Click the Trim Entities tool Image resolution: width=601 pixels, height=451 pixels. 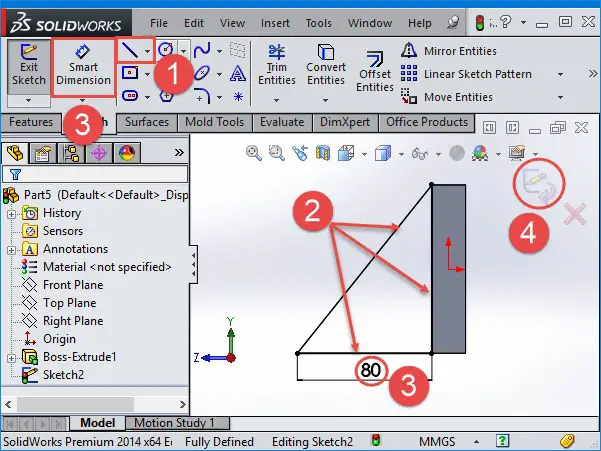pos(277,65)
